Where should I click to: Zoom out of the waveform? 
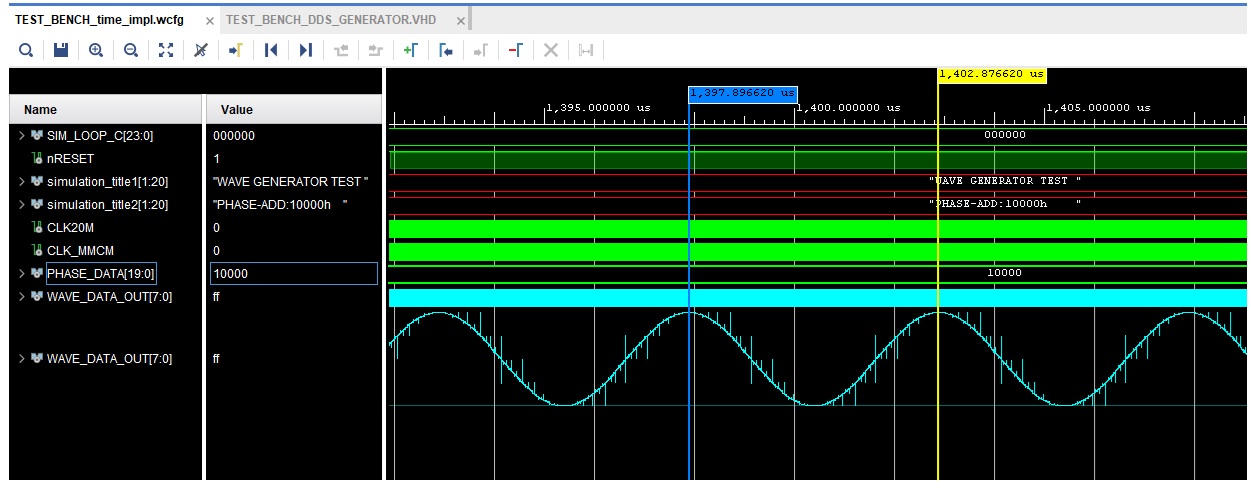tap(131, 50)
